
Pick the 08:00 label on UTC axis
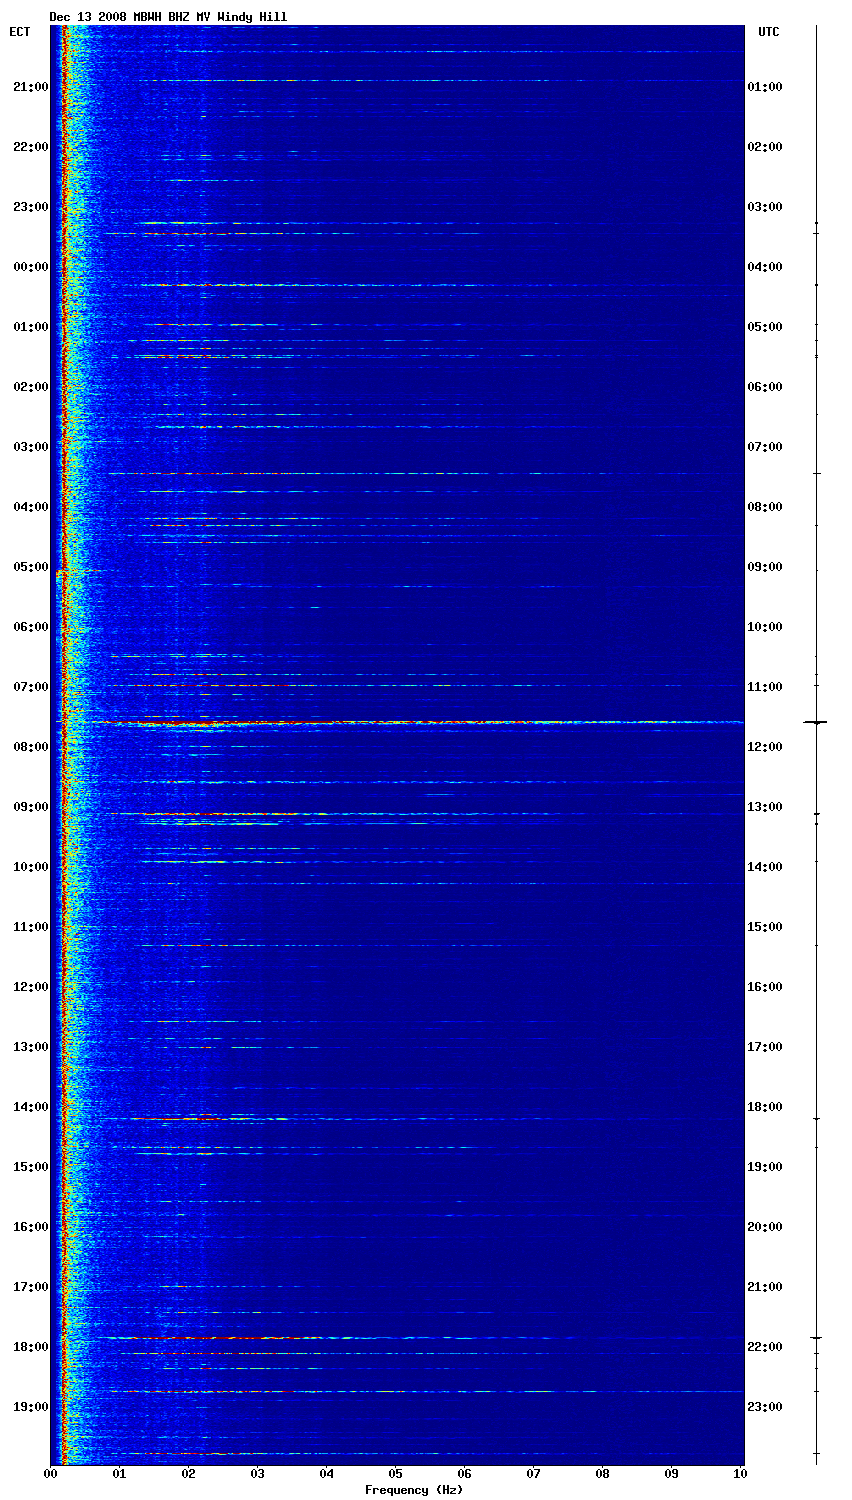(765, 507)
